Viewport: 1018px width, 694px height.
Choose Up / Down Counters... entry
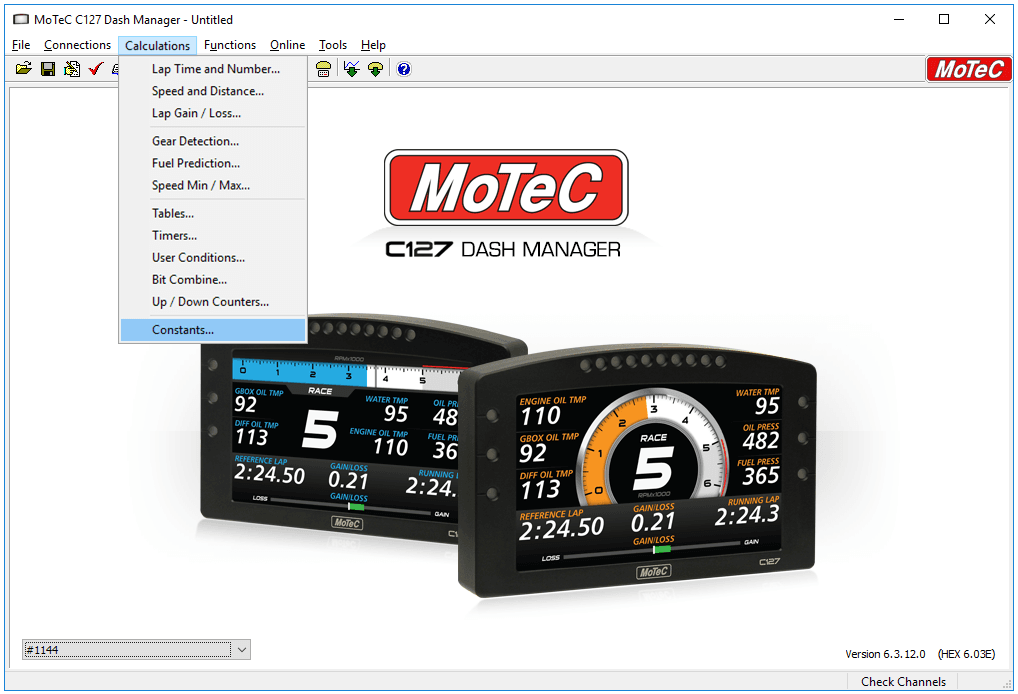pos(213,301)
